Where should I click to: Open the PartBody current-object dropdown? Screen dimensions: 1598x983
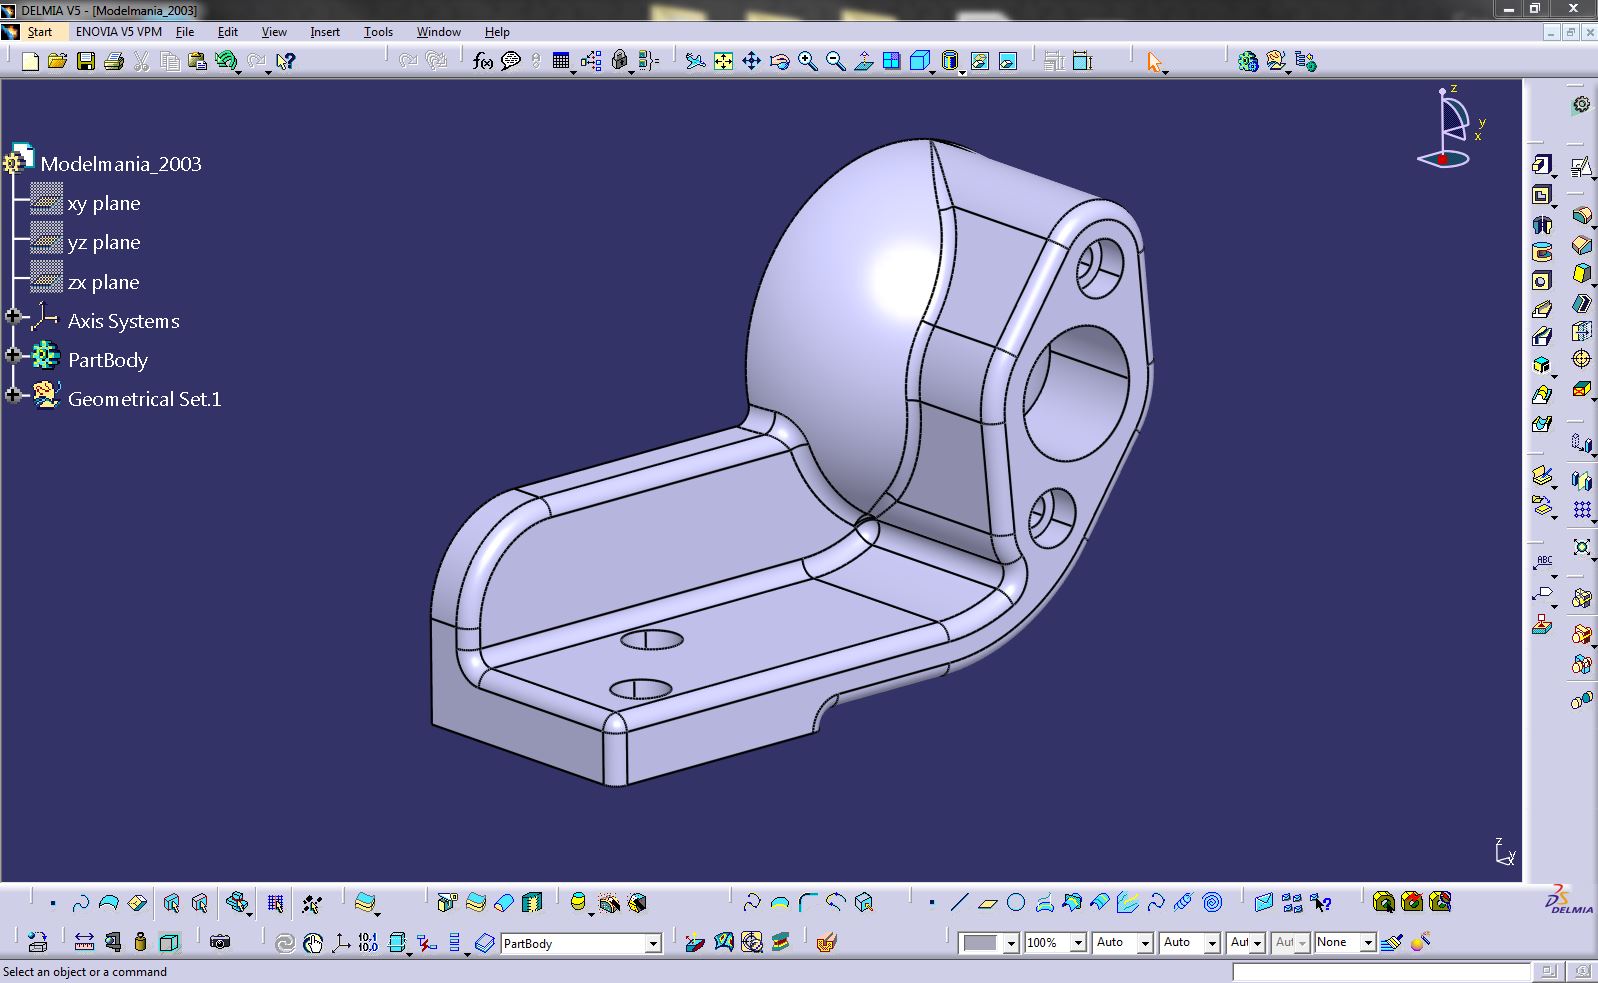pos(653,944)
